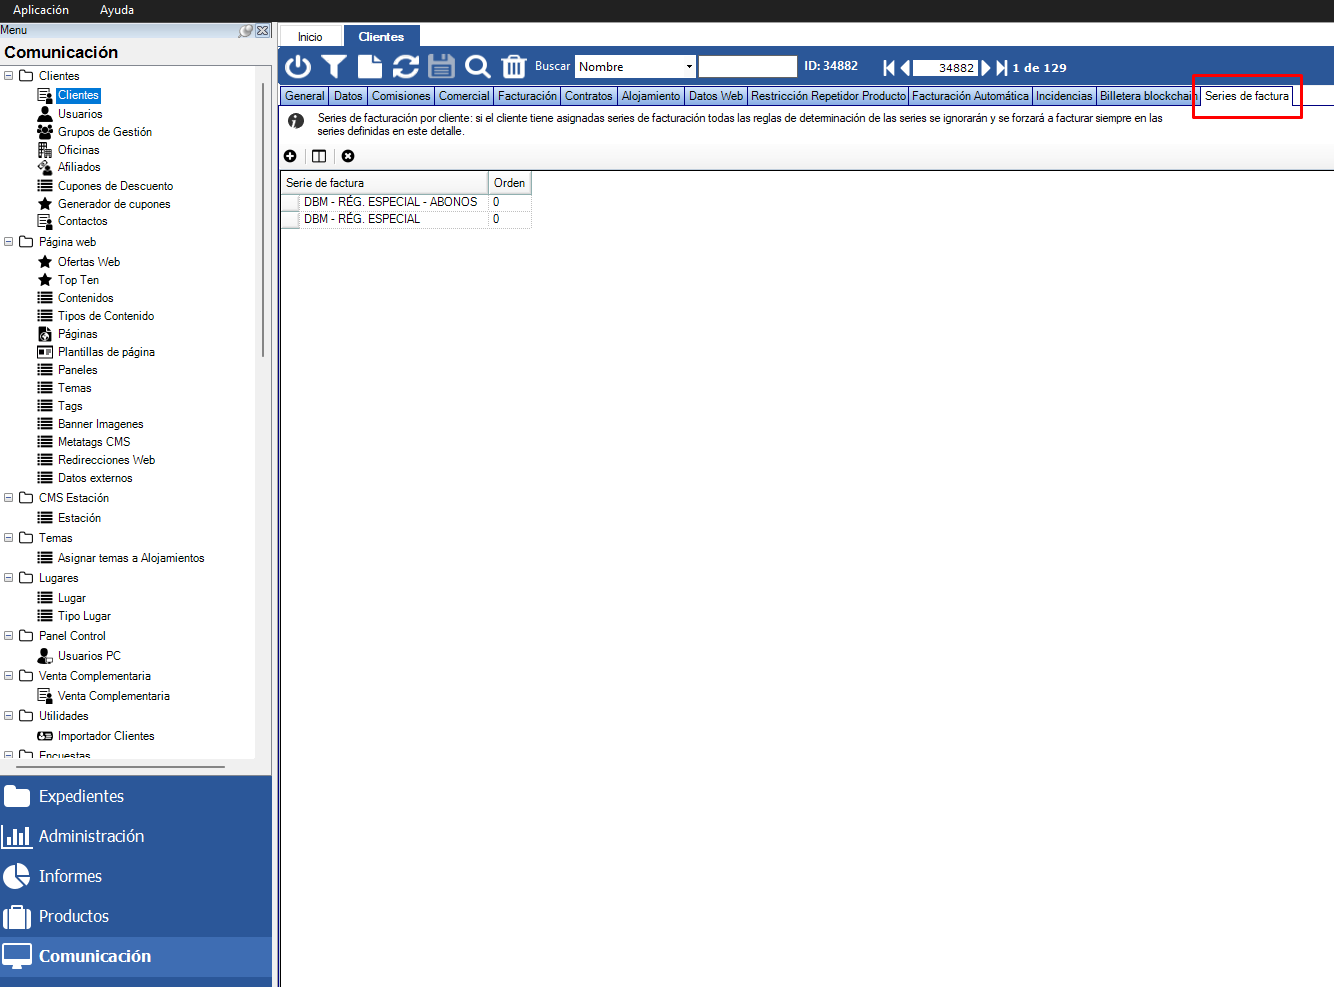The width and height of the screenshot is (1334, 987).
Task: Collapse the Clientes tree folder
Action: pyautogui.click(x=9, y=76)
